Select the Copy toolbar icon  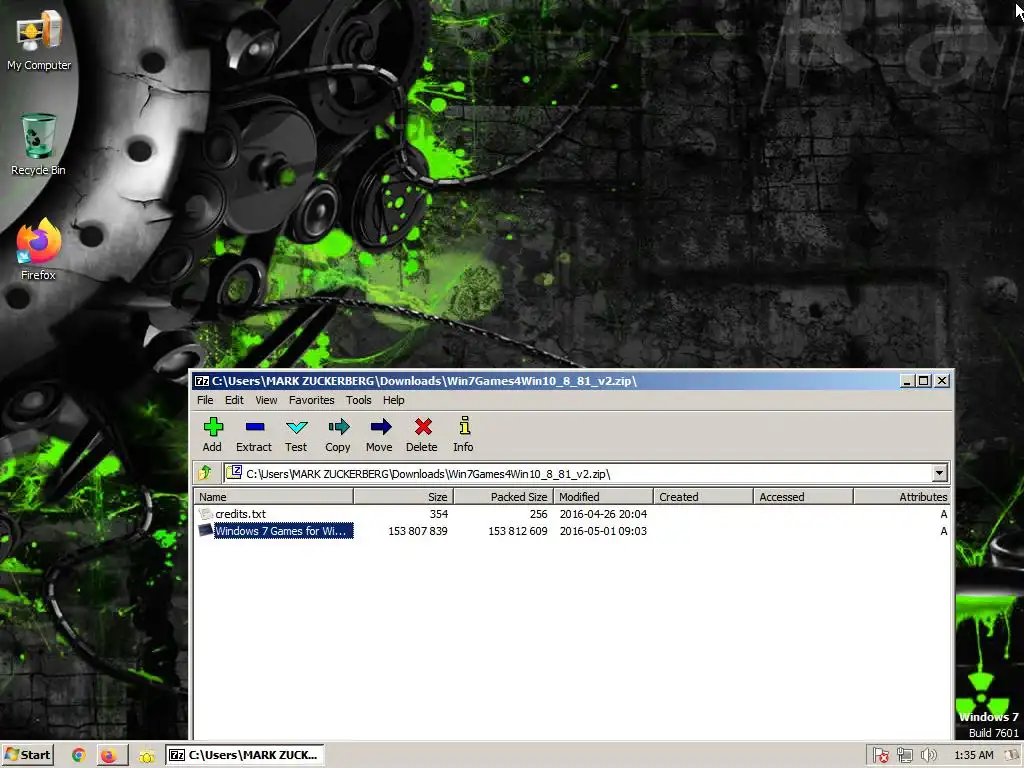pyautogui.click(x=338, y=427)
